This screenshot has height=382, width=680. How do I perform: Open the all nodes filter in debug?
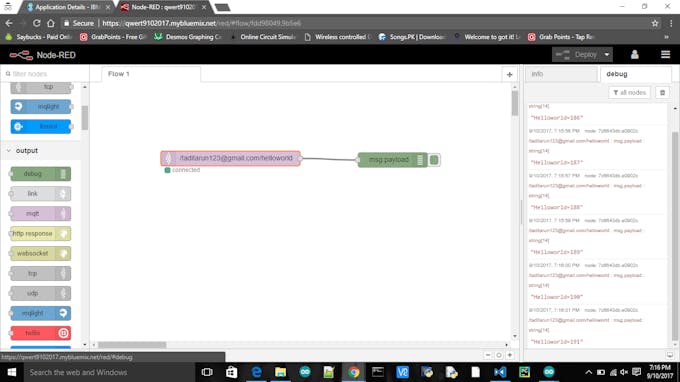click(630, 92)
